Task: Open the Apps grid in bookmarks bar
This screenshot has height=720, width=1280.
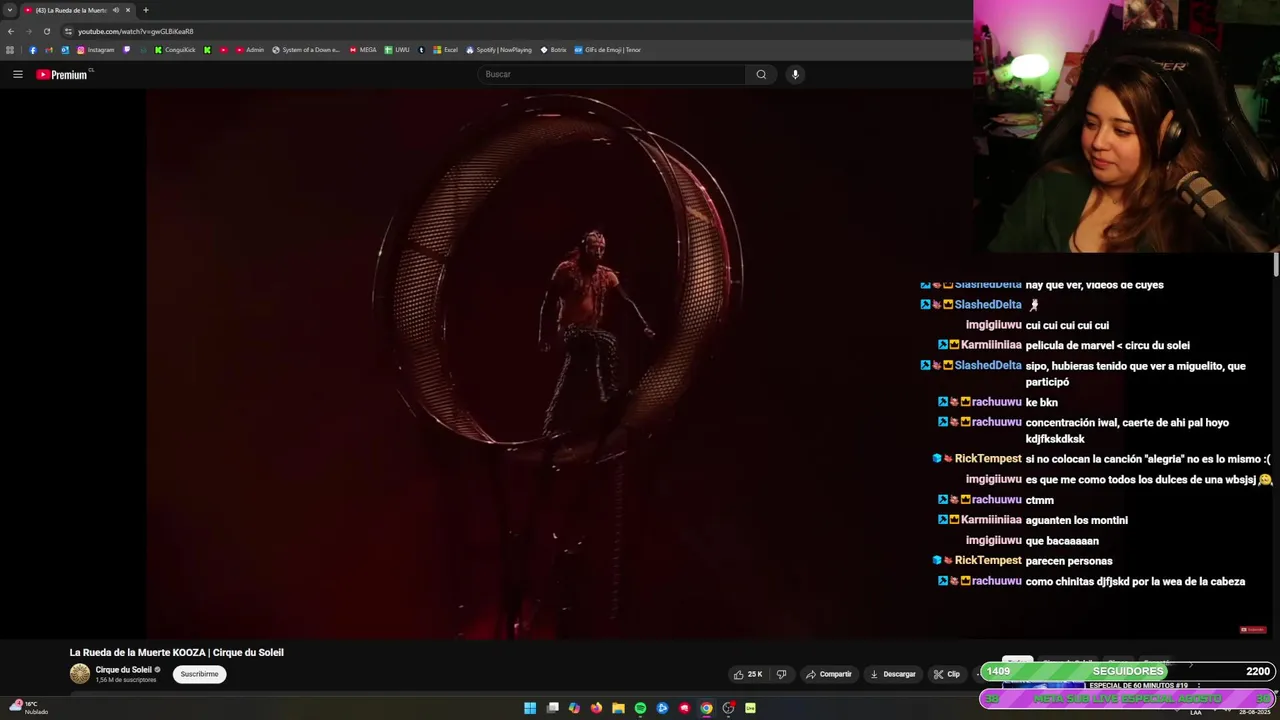Action: click(x=10, y=50)
